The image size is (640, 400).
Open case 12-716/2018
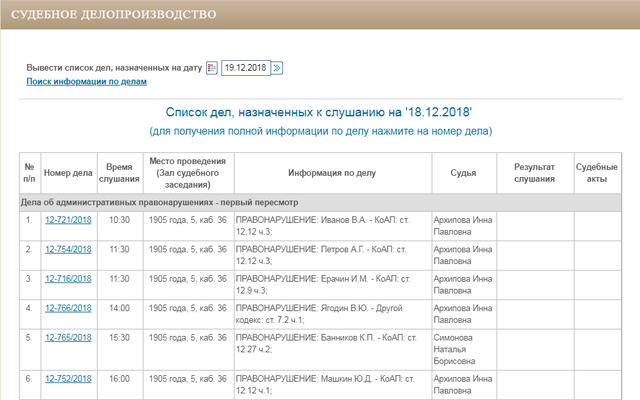click(x=68, y=279)
